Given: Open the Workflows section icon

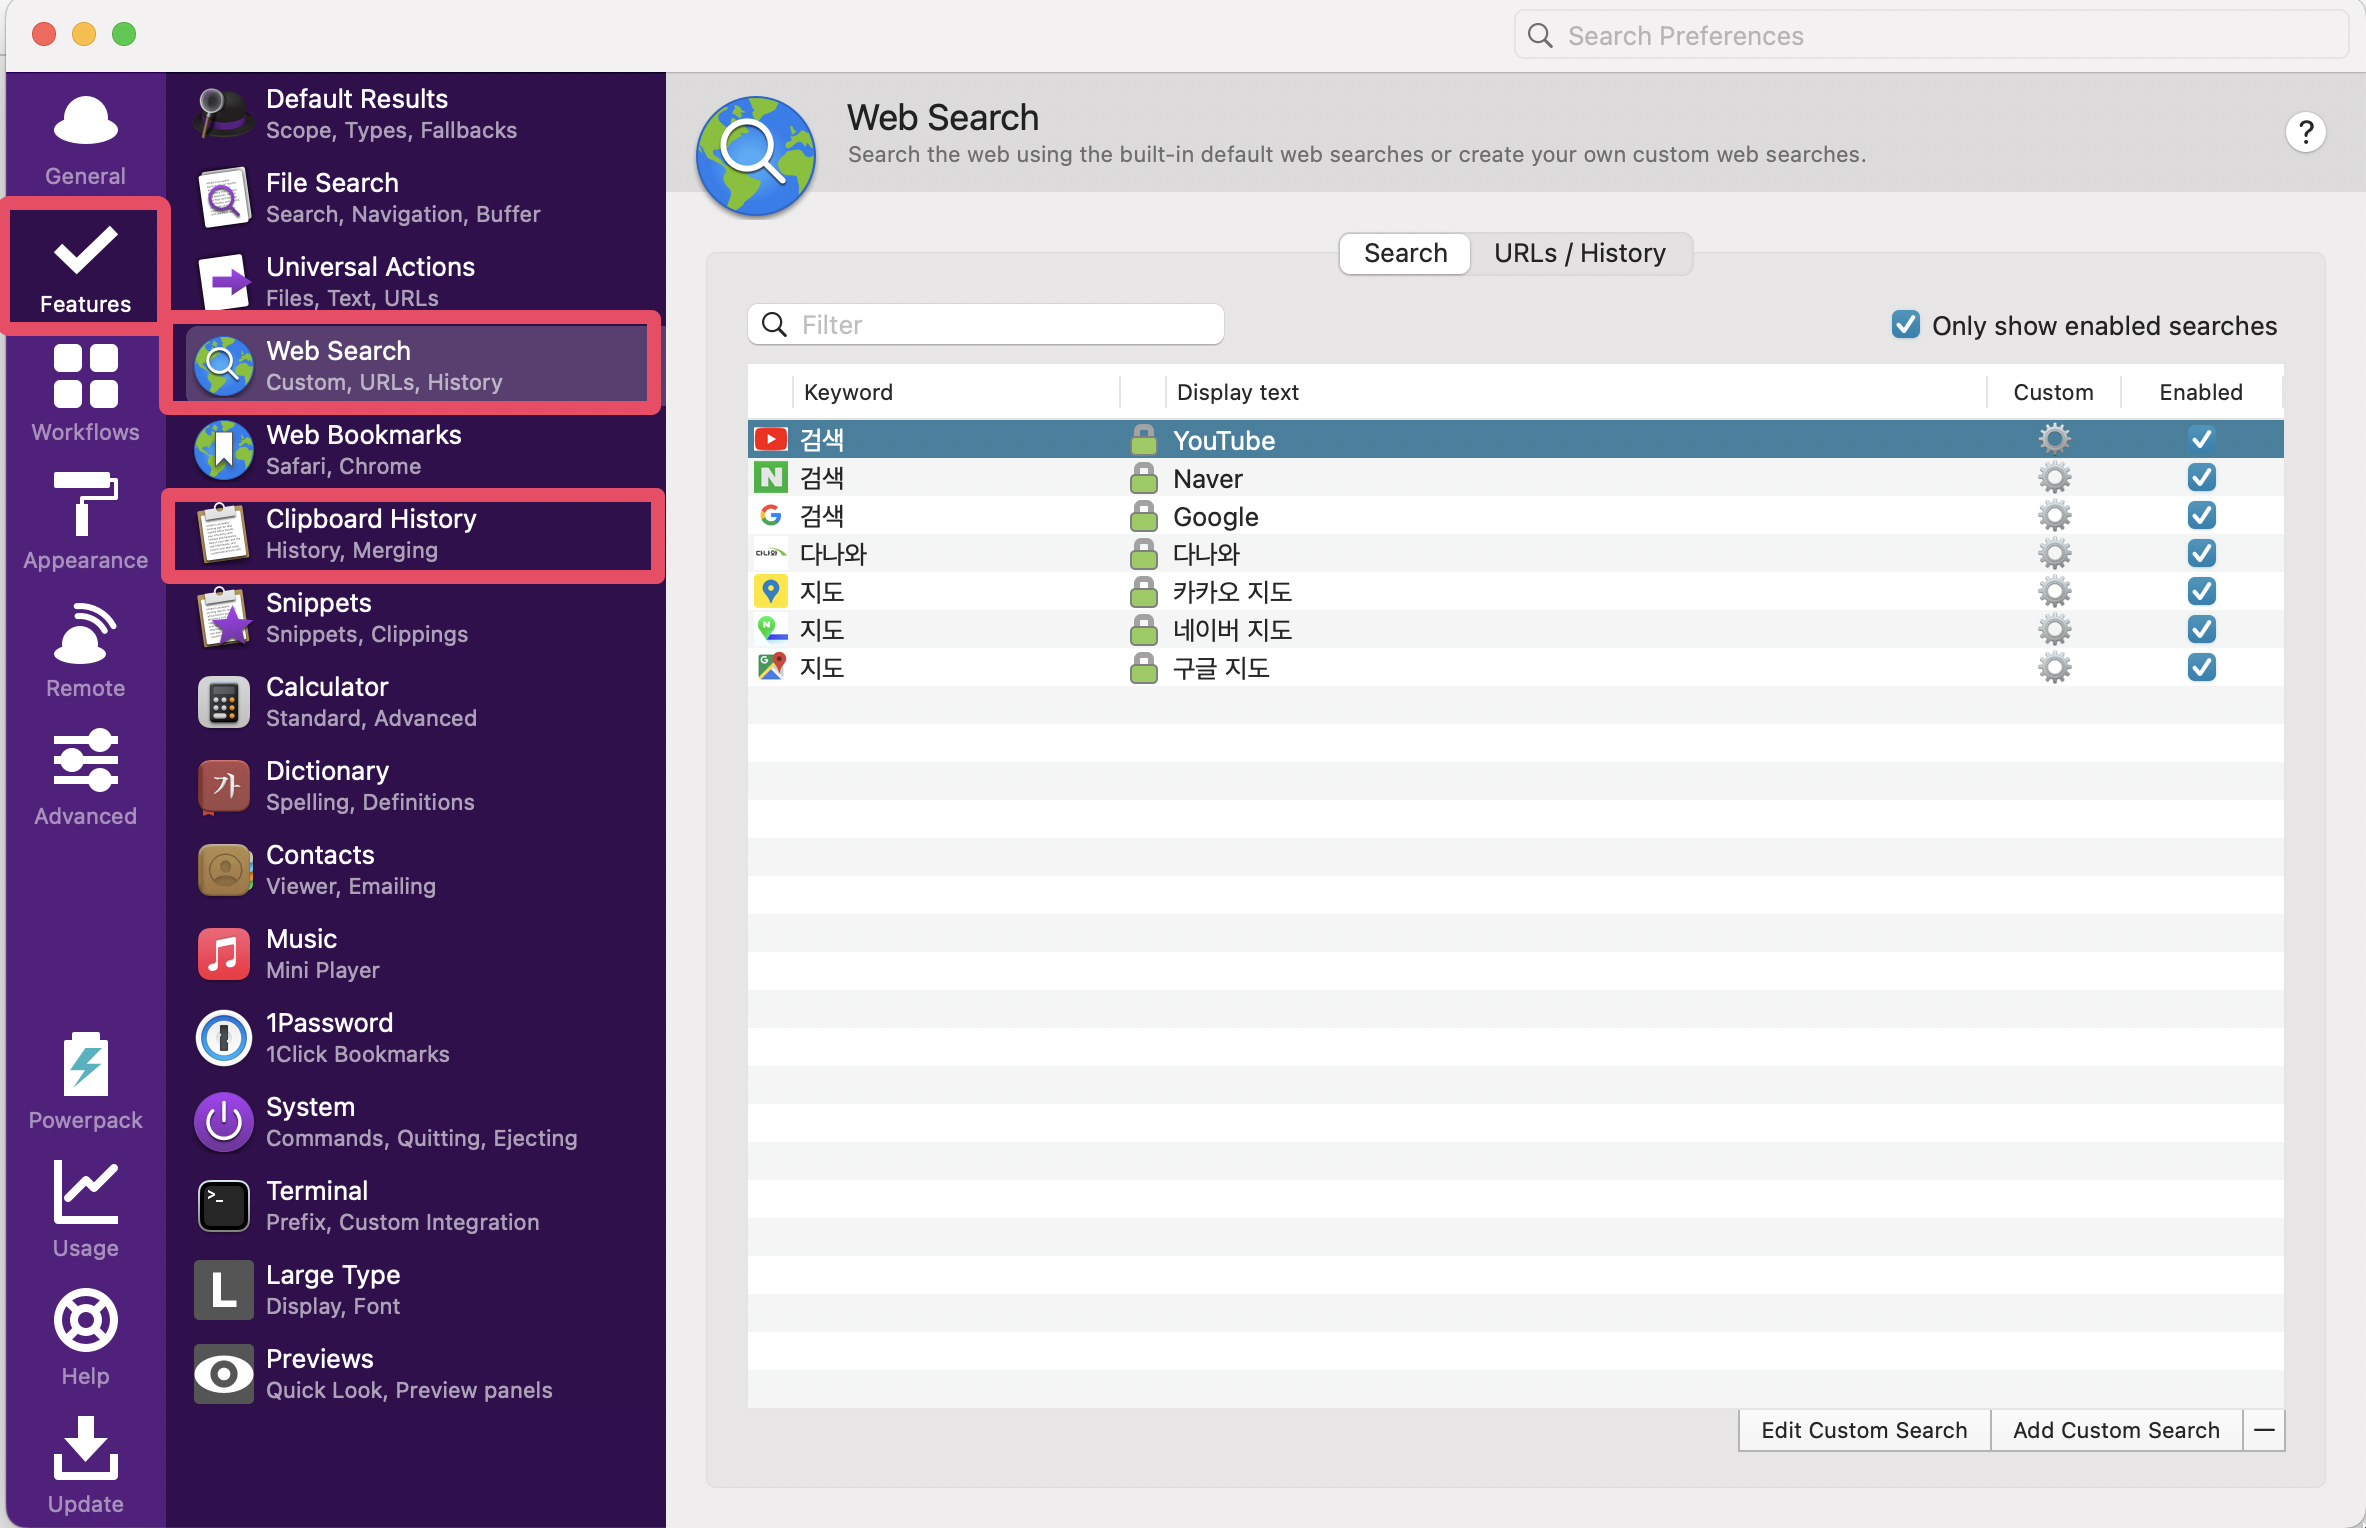Looking at the screenshot, I should tap(85, 376).
